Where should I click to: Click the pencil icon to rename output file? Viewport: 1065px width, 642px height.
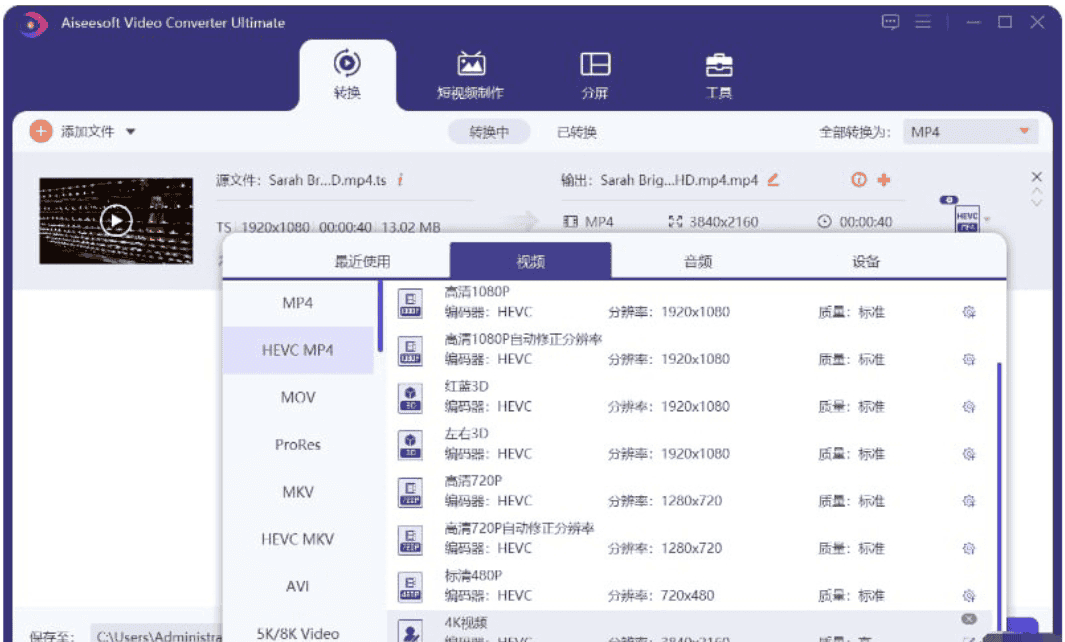[x=773, y=180]
